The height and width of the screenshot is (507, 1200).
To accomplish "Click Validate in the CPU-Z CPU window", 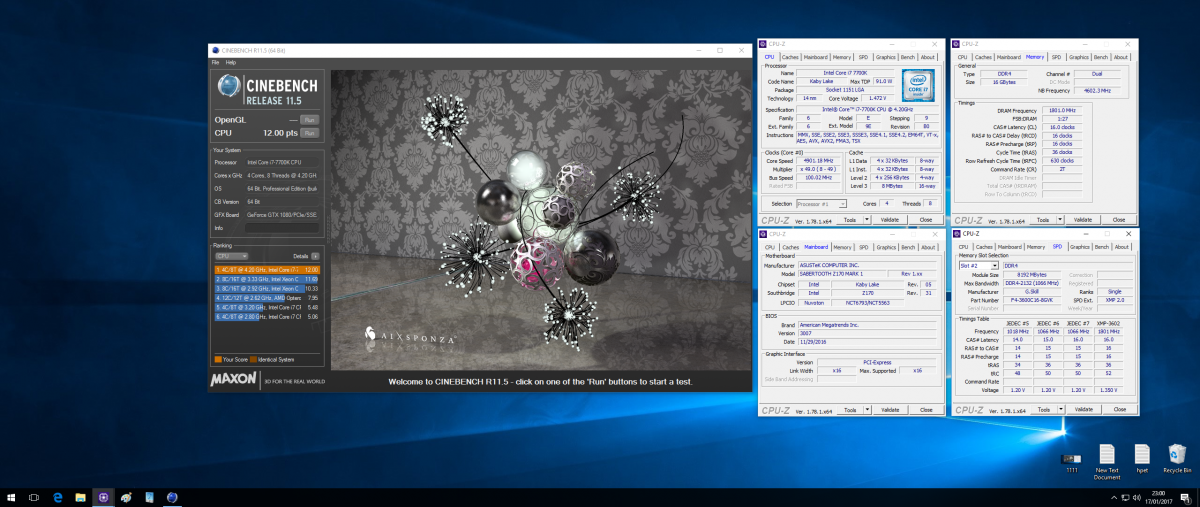I will pyautogui.click(x=889, y=219).
